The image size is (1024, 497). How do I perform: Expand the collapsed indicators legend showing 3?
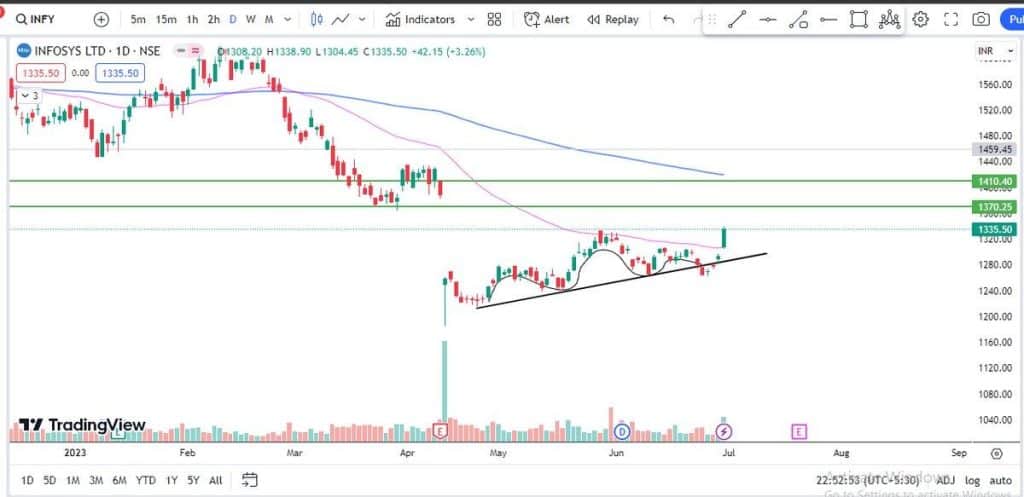point(28,96)
